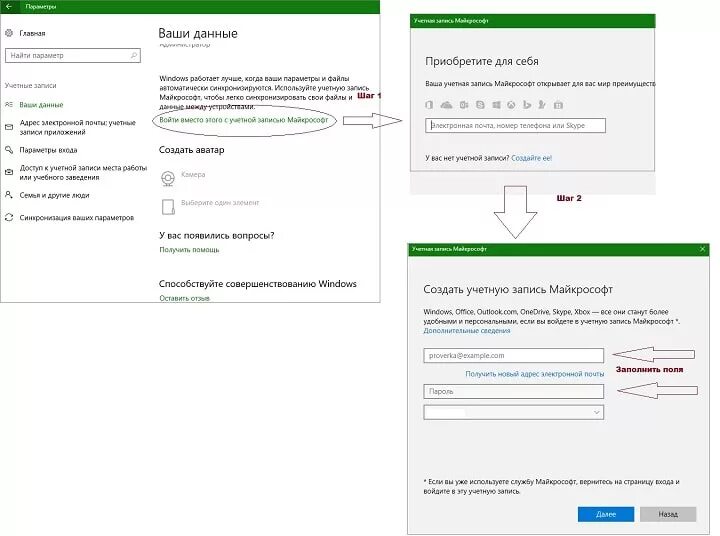Select Ваши данные in the sidebar
The image size is (720, 536).
[x=41, y=105]
